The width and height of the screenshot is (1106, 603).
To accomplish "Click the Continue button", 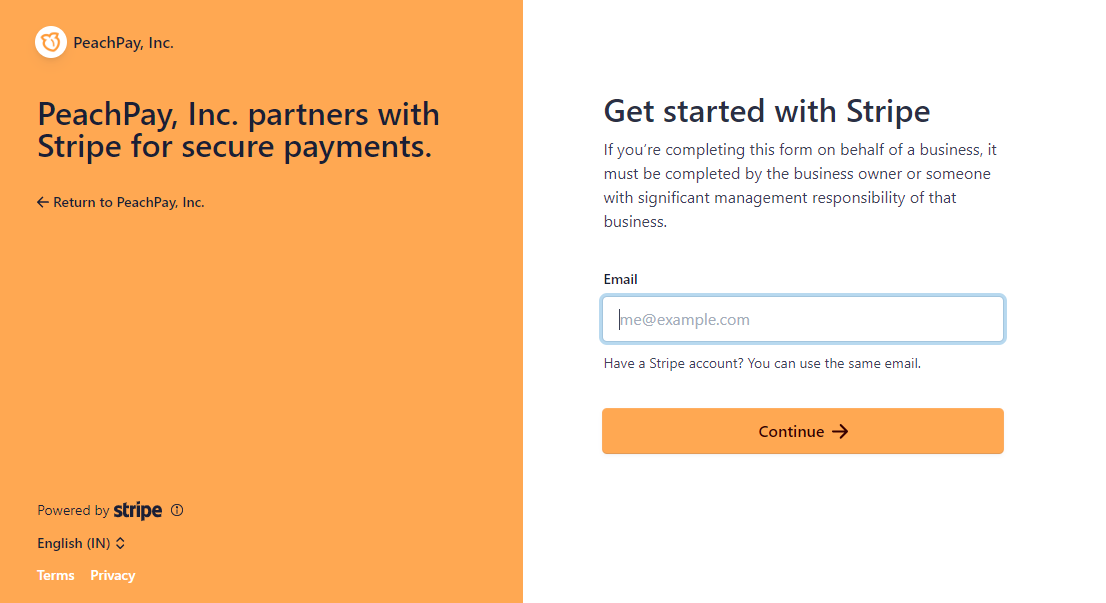I will point(803,431).
